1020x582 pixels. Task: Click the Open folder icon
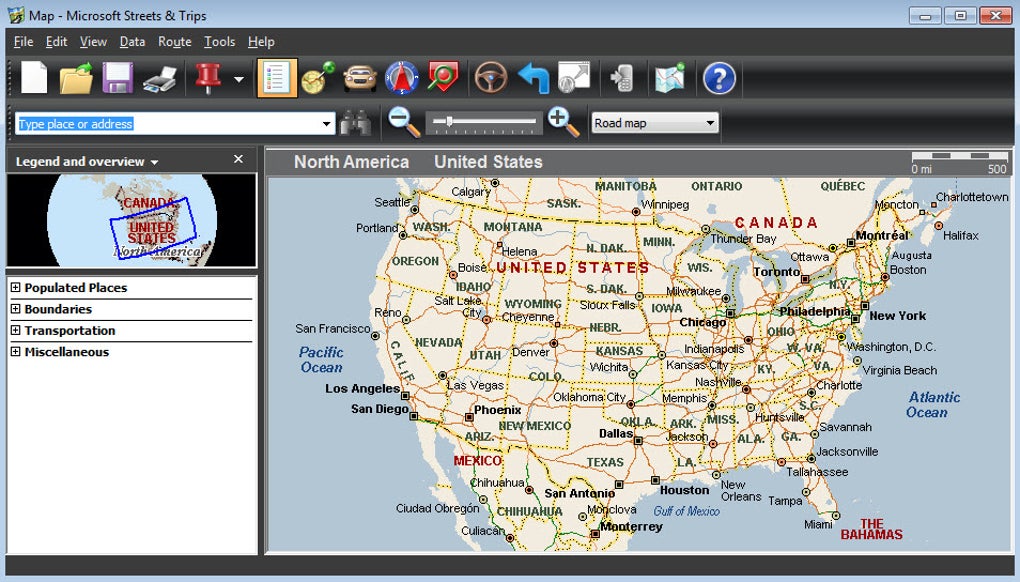coord(76,78)
